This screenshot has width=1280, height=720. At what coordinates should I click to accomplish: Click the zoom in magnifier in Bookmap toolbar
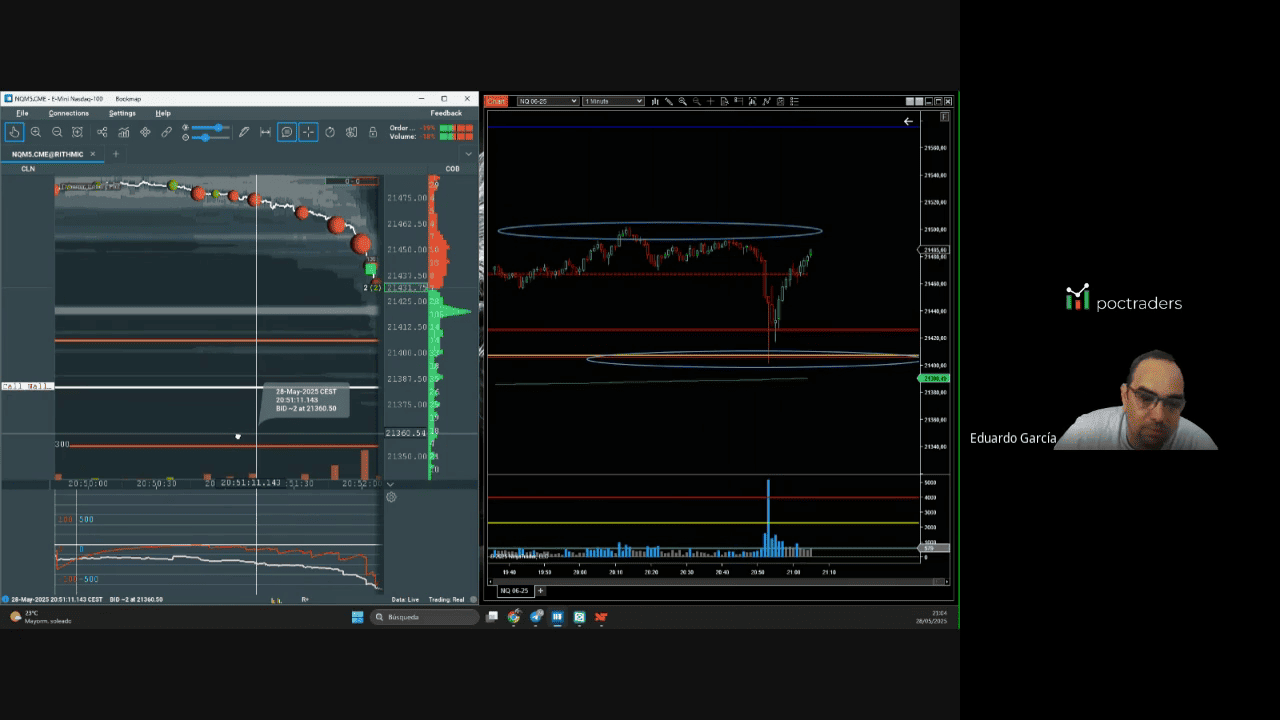36,132
